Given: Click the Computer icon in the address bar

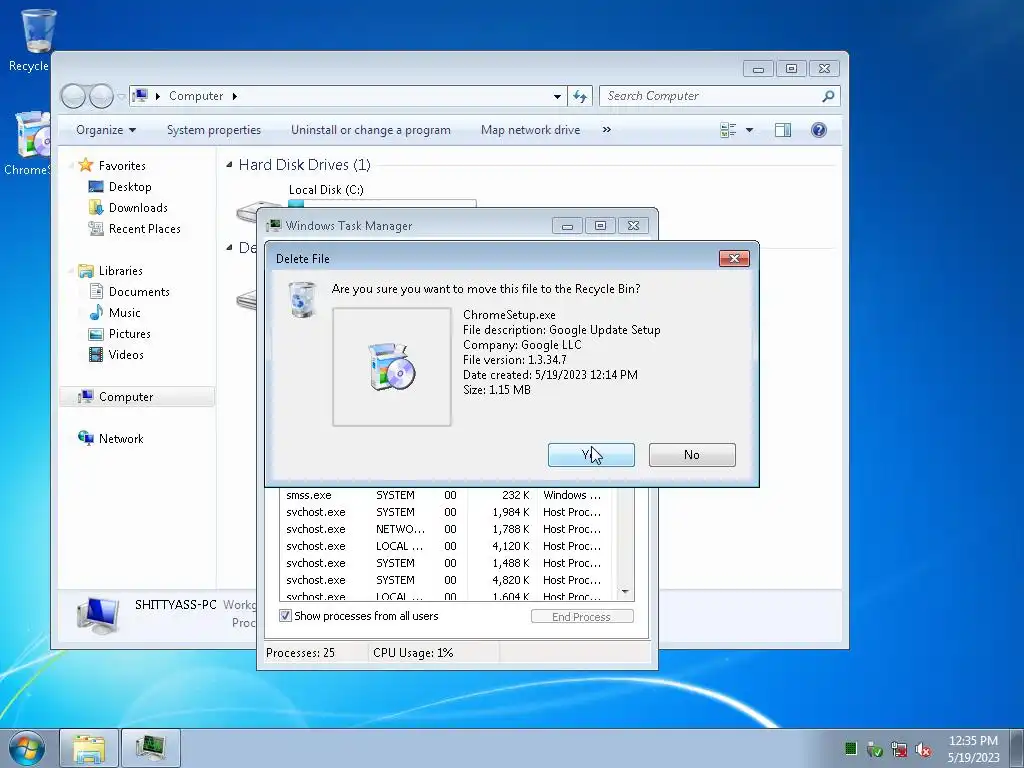Looking at the screenshot, I should [x=140, y=96].
